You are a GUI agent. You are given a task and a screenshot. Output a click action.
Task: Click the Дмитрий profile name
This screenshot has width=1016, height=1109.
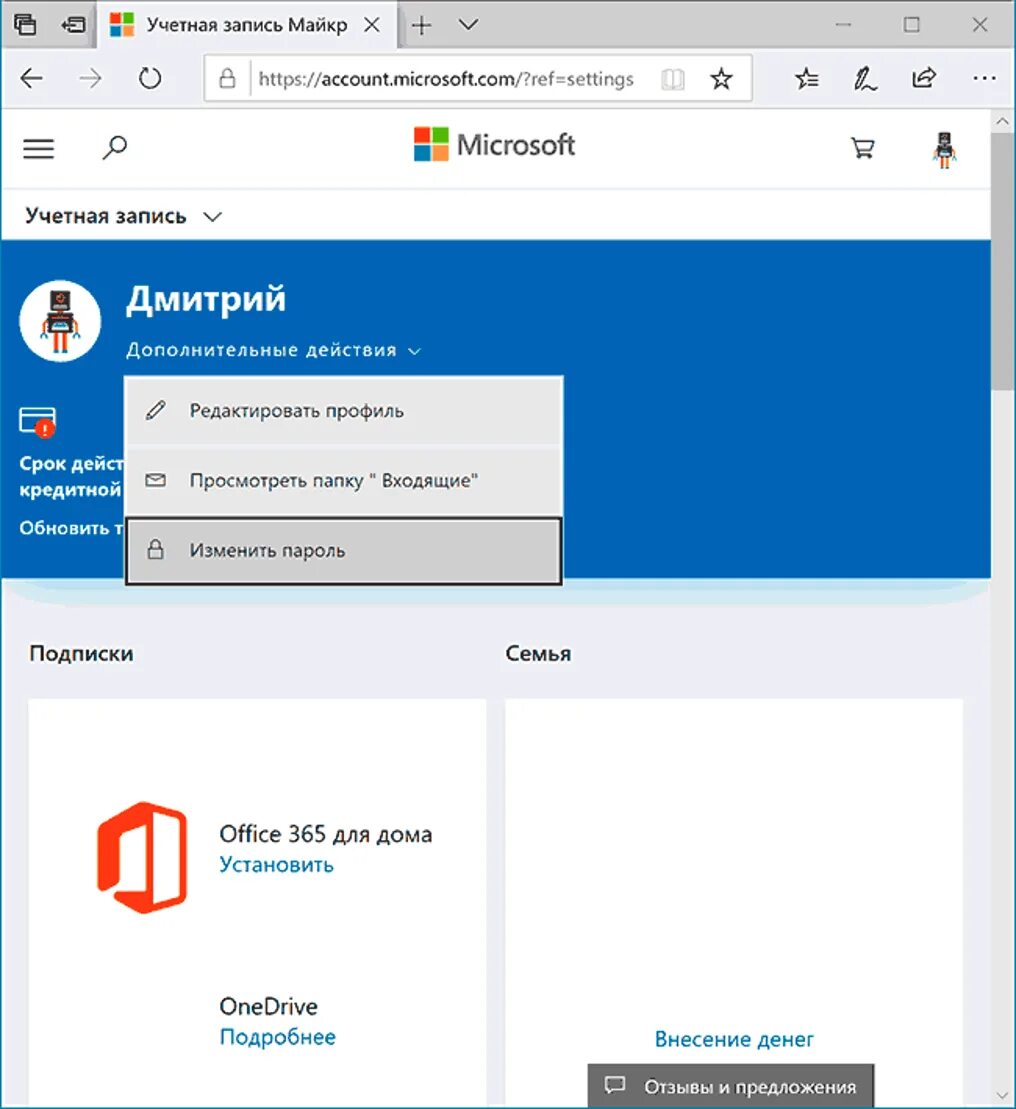tap(206, 298)
